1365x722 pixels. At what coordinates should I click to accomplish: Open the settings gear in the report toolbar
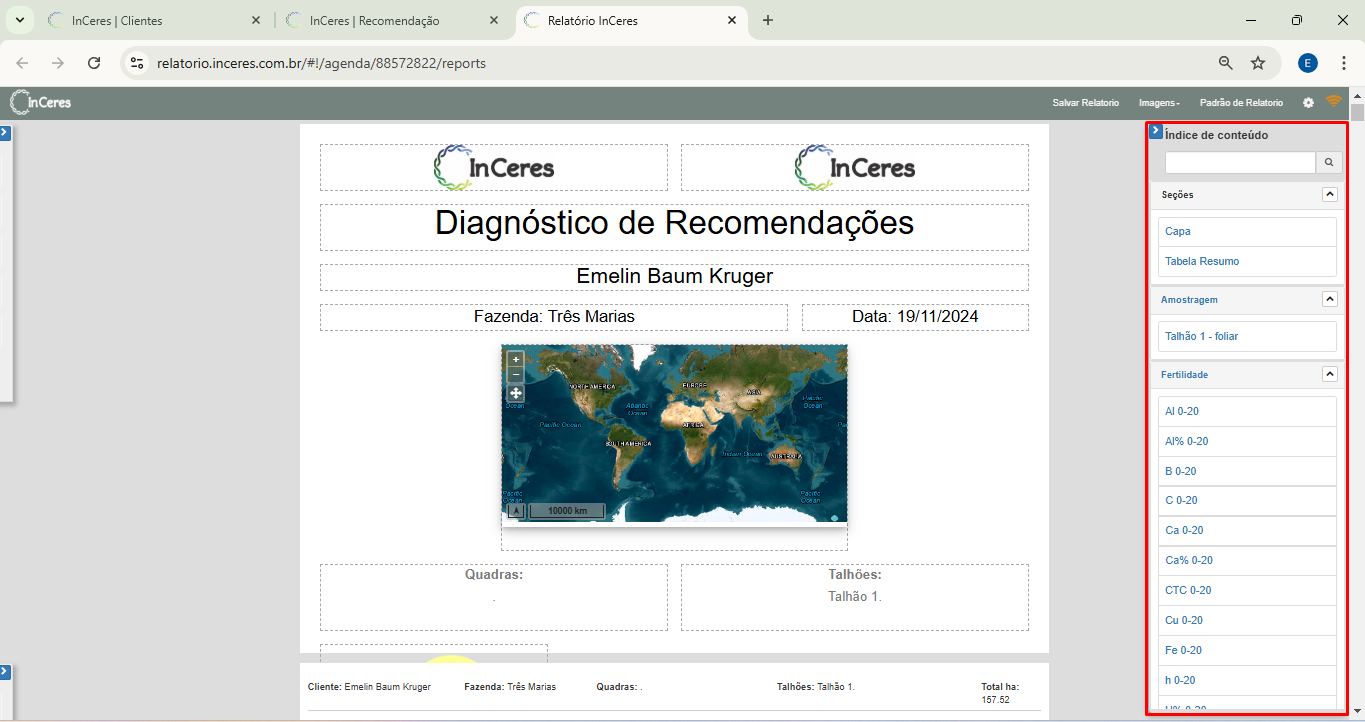1308,103
